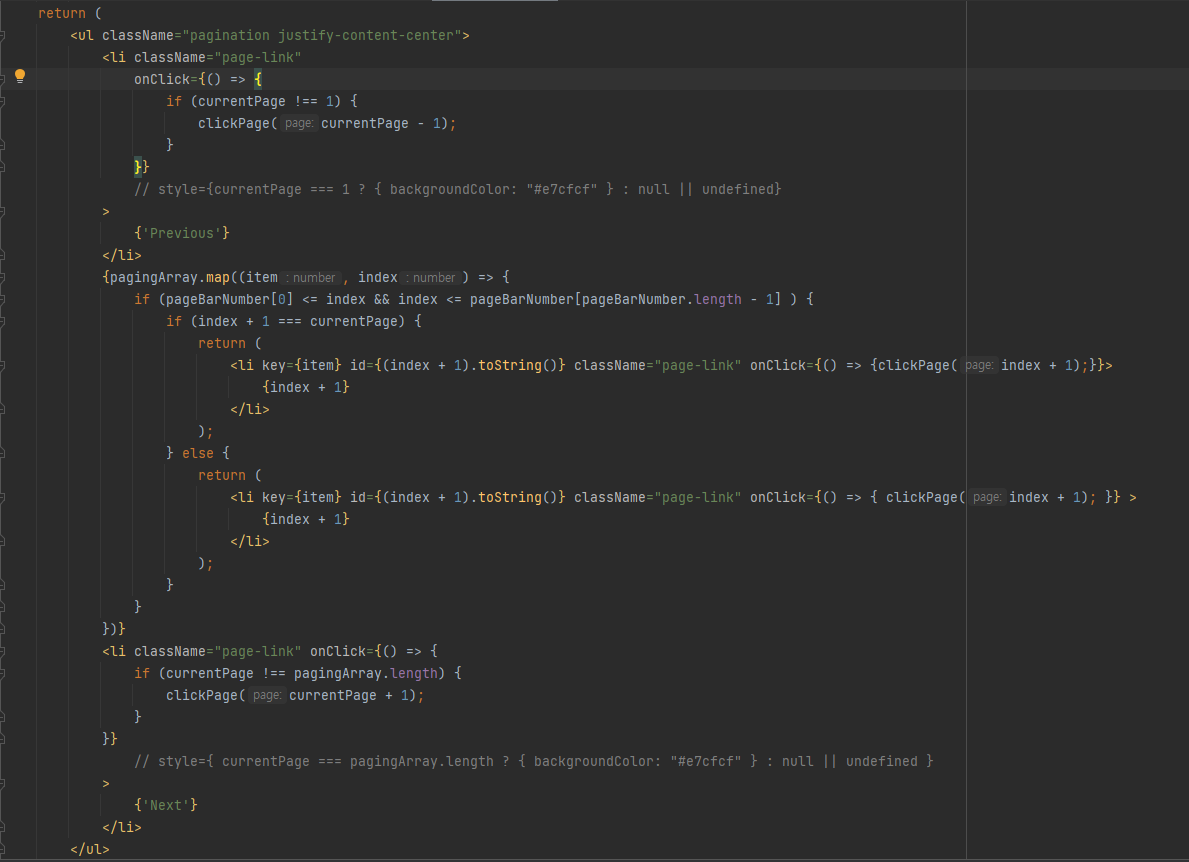Fold the 'if (pageBarNumber[0] <= index' block
Viewport: 1189px width, 862px height.
tap(2, 299)
